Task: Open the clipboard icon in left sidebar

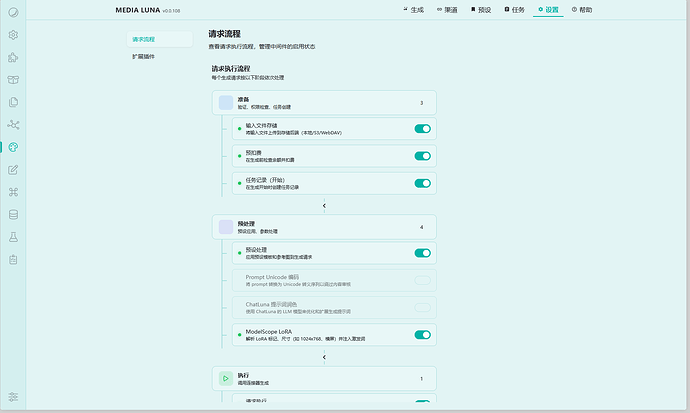Action: pyautogui.click(x=14, y=259)
